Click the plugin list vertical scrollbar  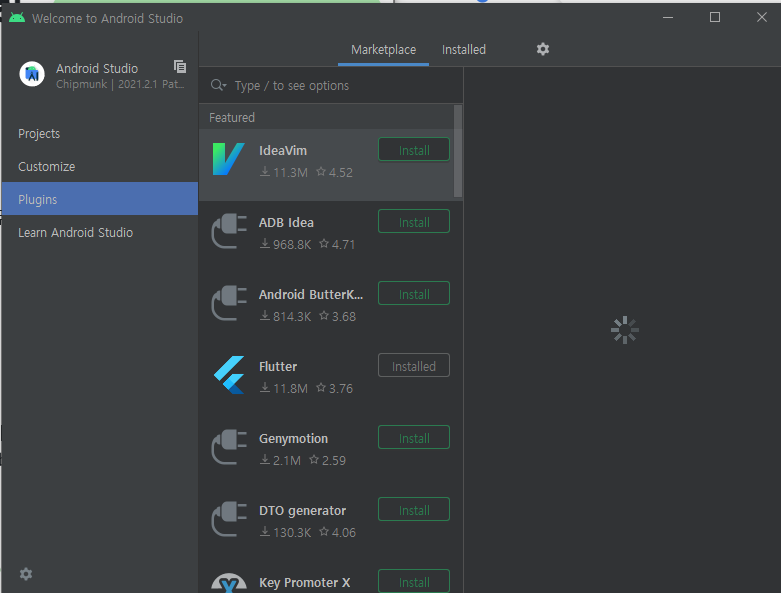tap(458, 151)
